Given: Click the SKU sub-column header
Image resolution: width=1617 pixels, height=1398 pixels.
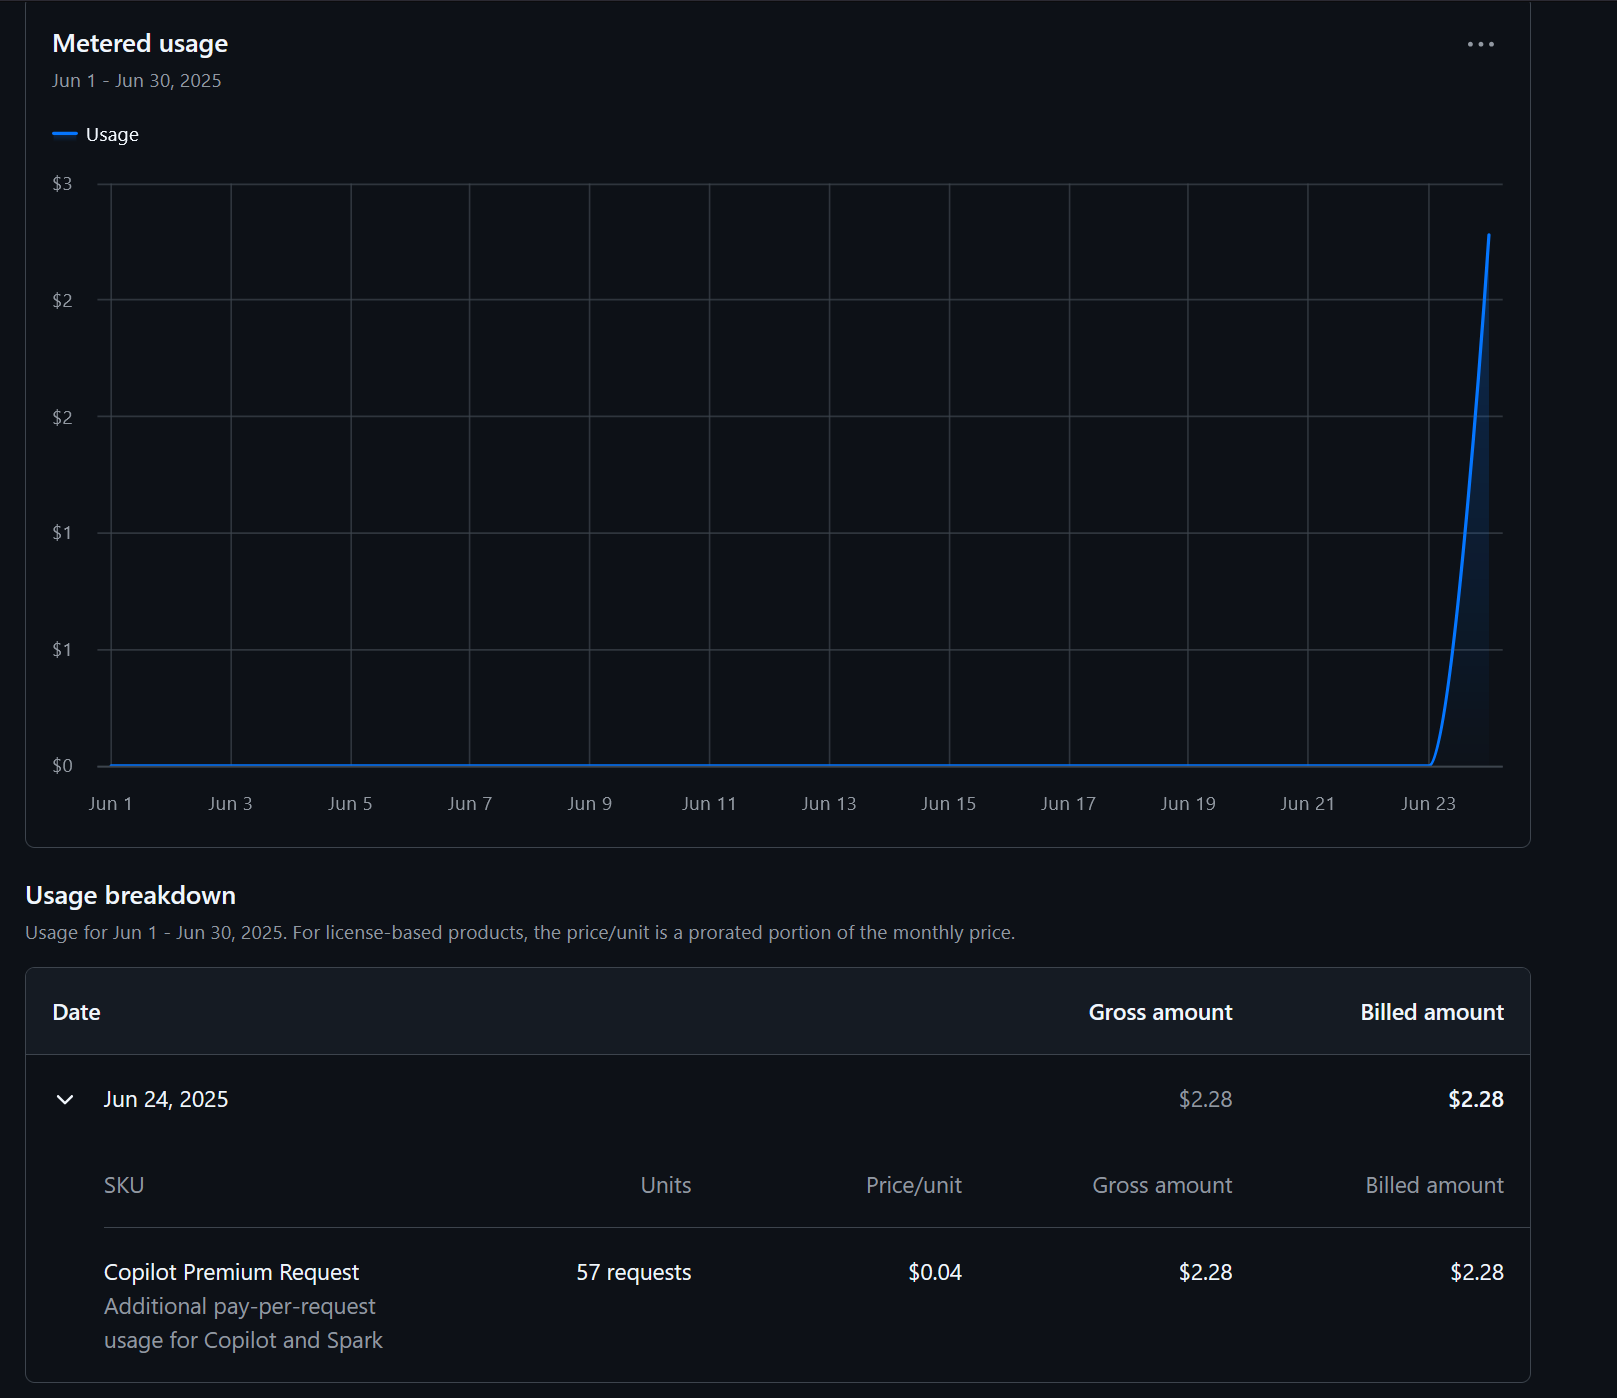Looking at the screenshot, I should tap(124, 1185).
